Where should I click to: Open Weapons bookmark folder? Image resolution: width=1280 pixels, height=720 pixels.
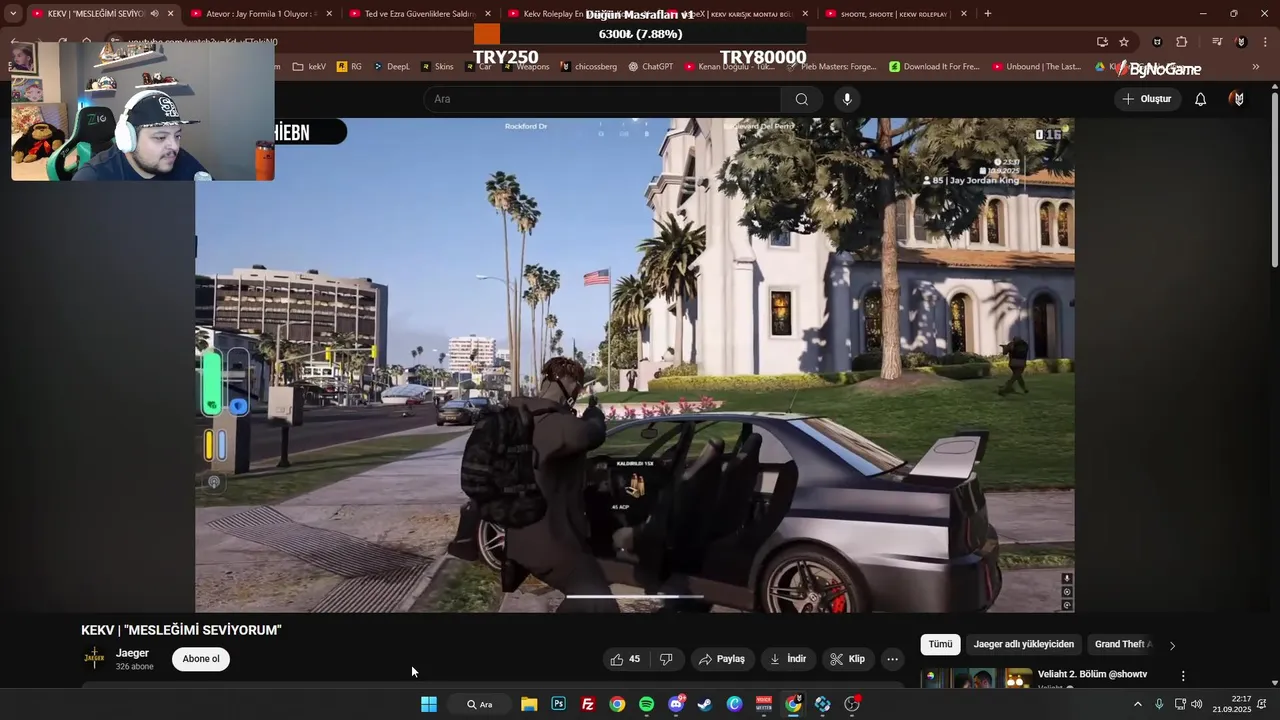pyautogui.click(x=526, y=67)
